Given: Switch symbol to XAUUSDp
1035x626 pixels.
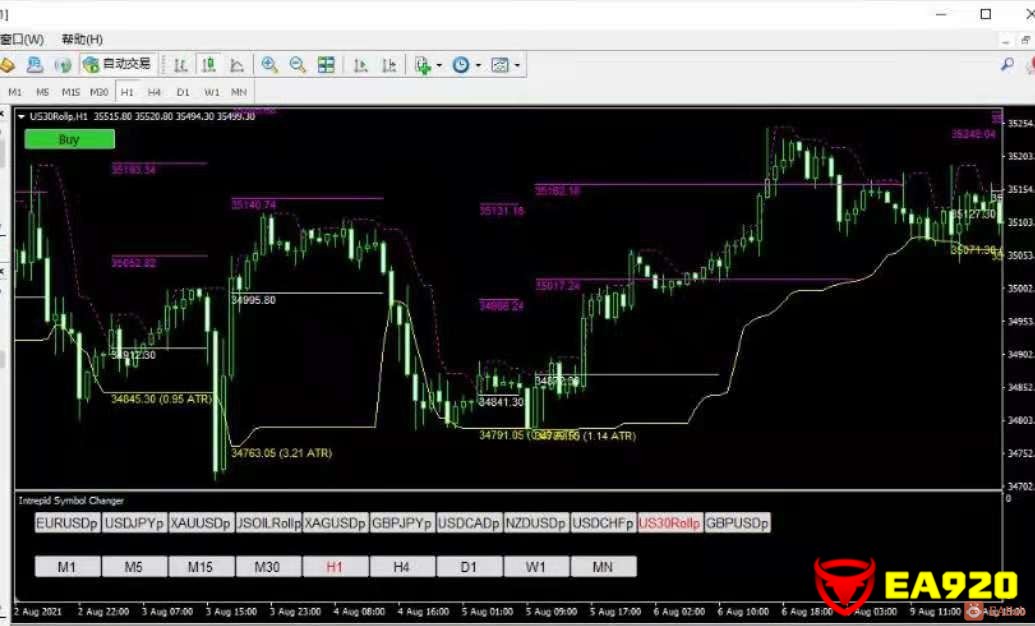Looking at the screenshot, I should pyautogui.click(x=200, y=523).
